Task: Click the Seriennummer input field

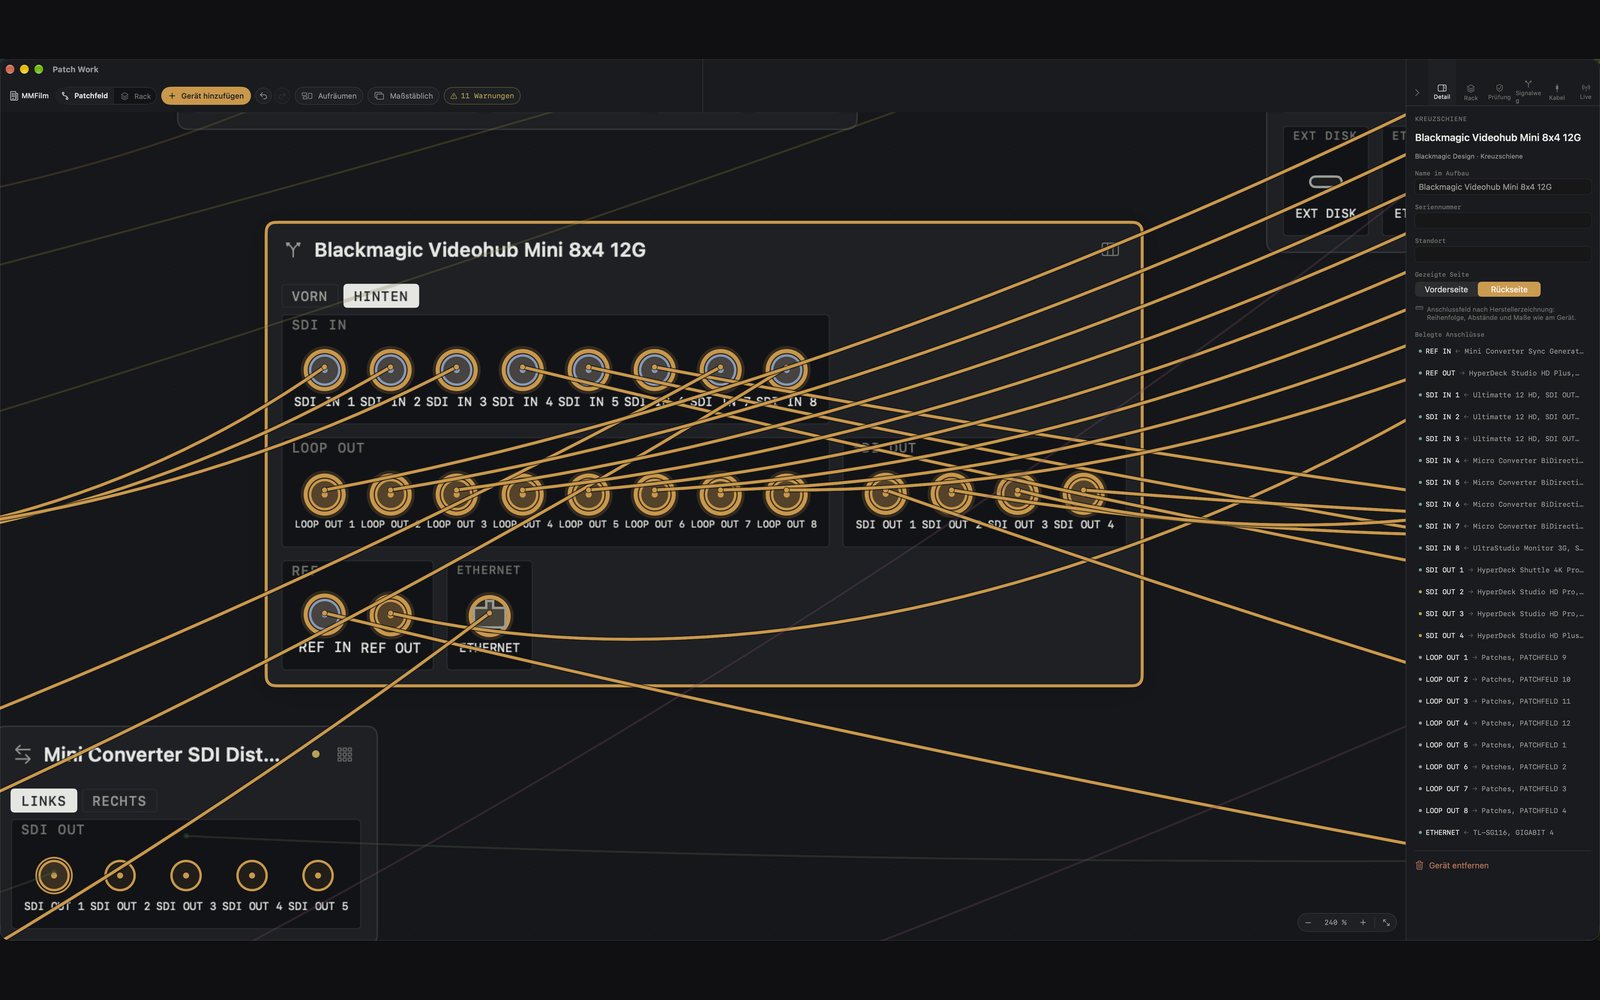Action: tap(1502, 220)
